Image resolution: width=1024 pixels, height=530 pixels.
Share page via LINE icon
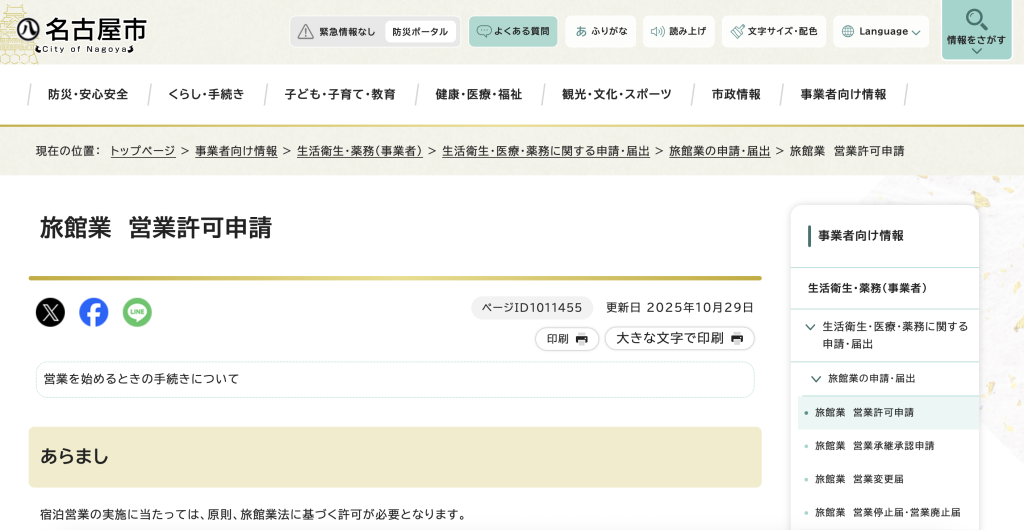(137, 313)
